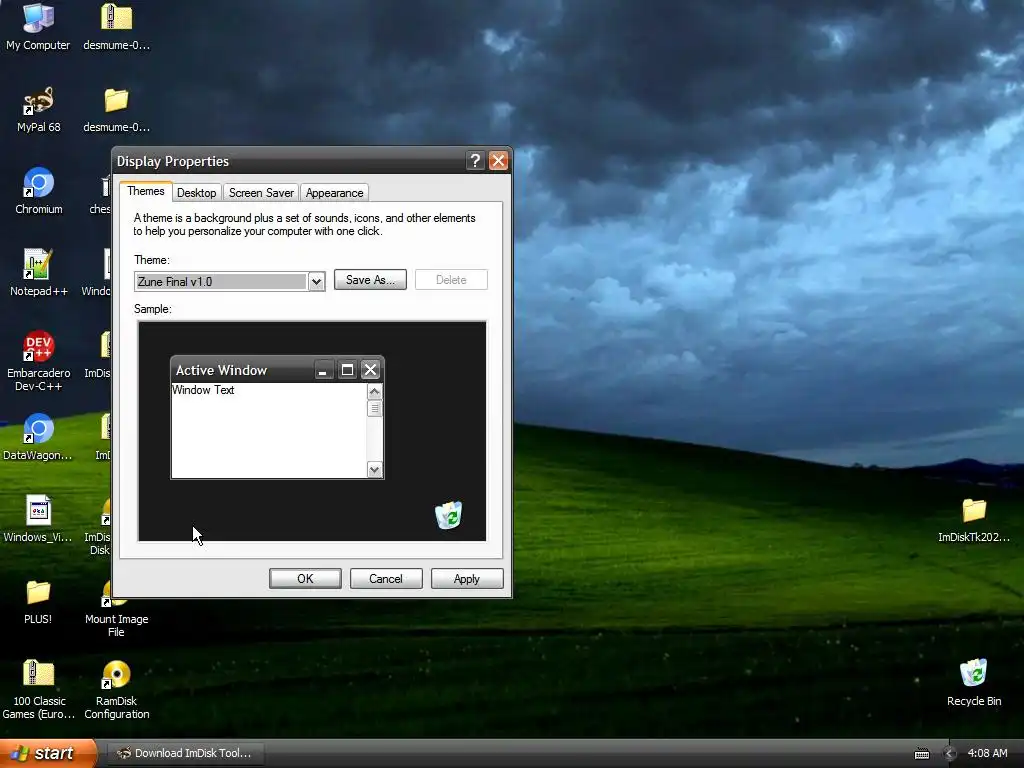Screen dimensions: 1024x768
Task: Select the Windows_Vi... file icon
Action: pyautogui.click(x=38, y=519)
